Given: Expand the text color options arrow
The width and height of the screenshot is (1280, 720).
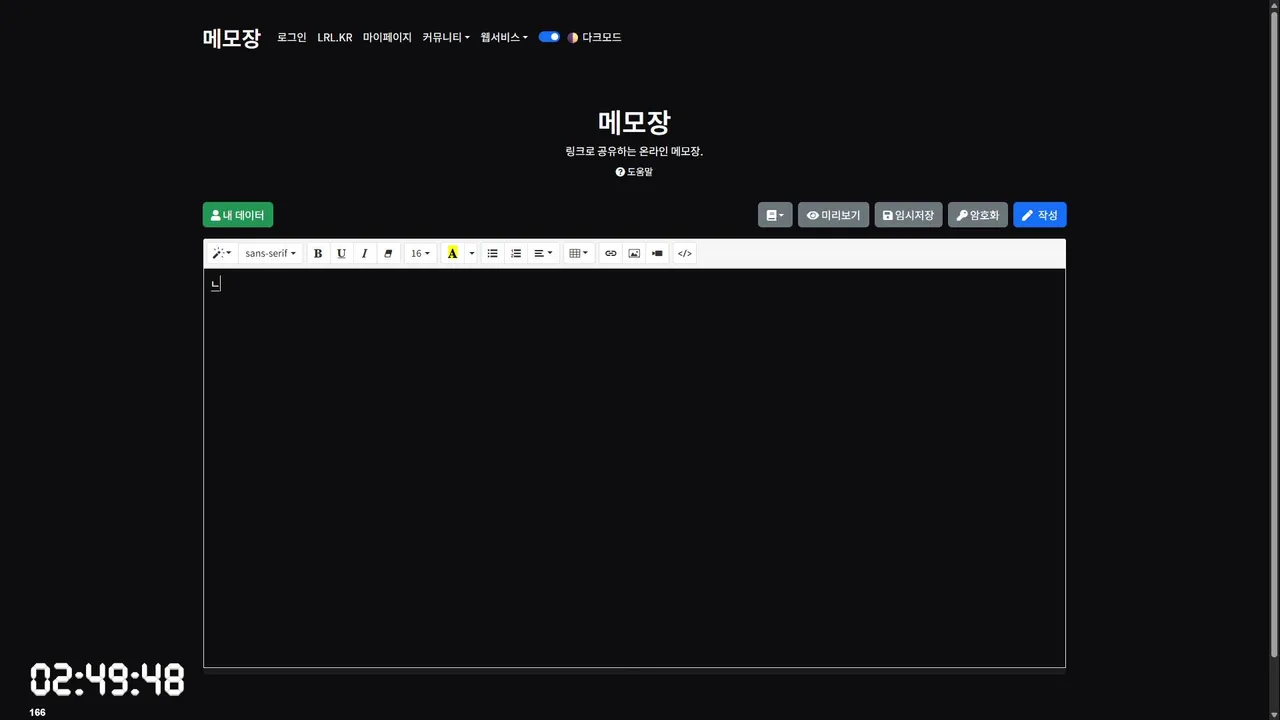Looking at the screenshot, I should pos(472,254).
